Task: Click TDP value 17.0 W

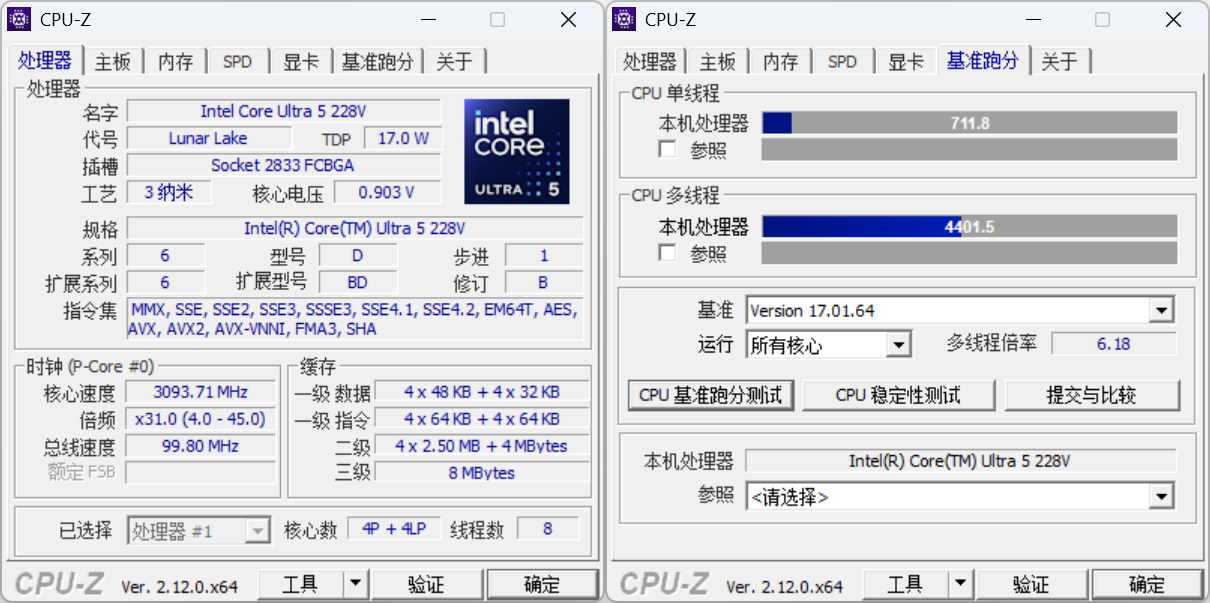Action: click(x=403, y=138)
